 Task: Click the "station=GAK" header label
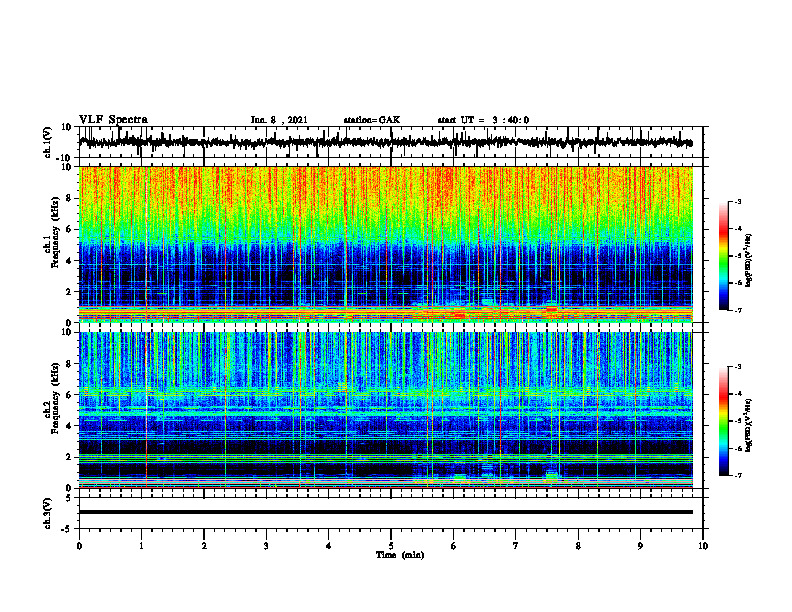372,120
